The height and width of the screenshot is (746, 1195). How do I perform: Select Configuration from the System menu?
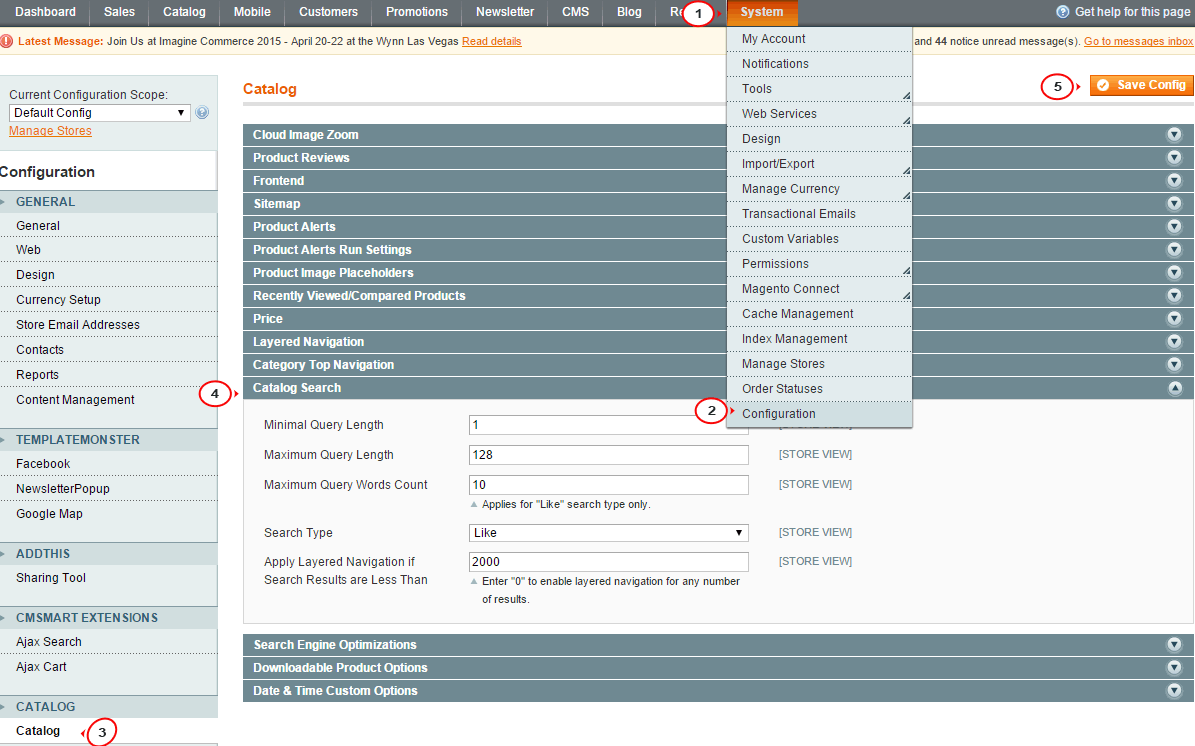pos(778,413)
